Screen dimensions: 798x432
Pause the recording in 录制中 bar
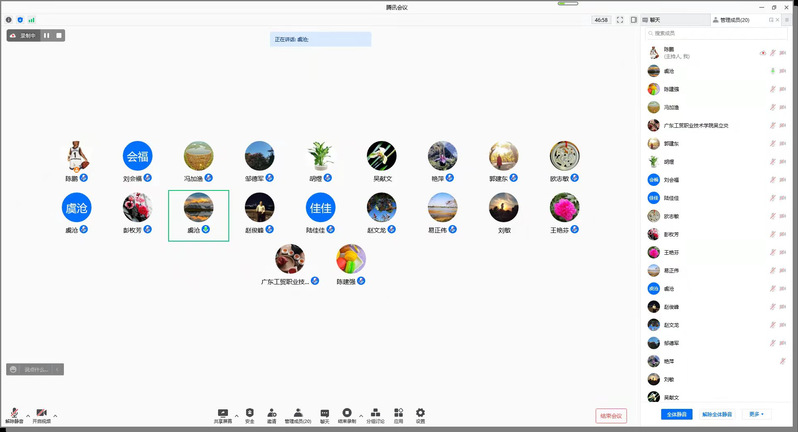pyautogui.click(x=46, y=35)
